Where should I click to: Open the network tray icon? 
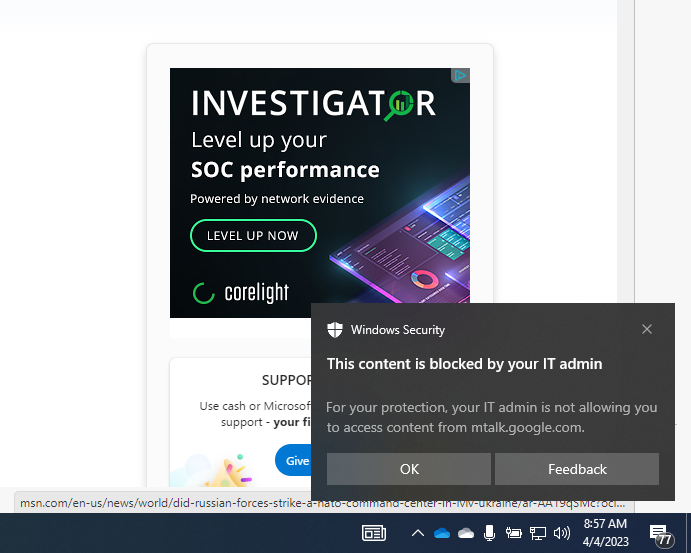(538, 533)
